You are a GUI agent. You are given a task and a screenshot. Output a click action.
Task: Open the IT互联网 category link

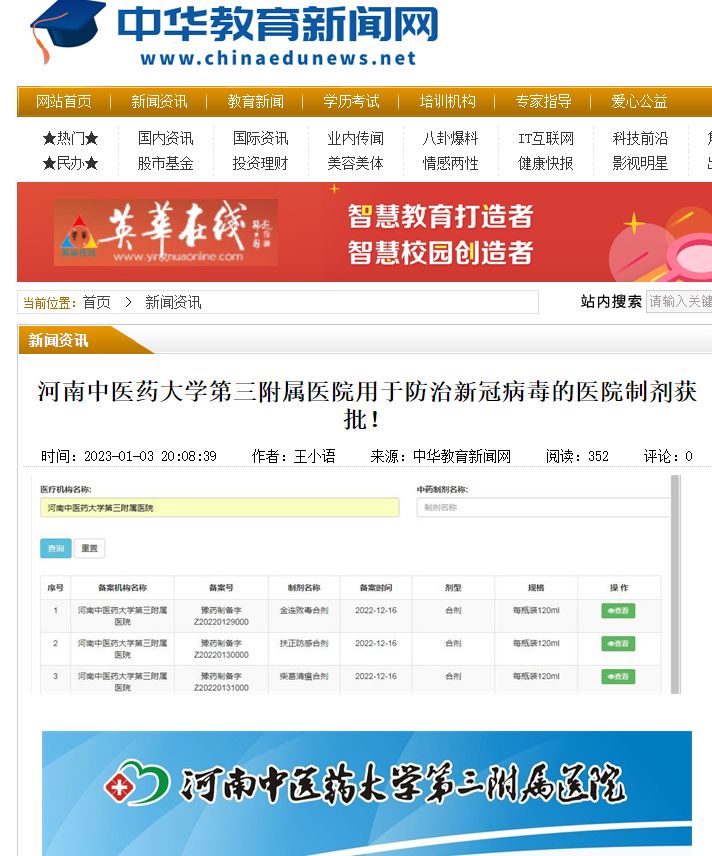tap(546, 138)
